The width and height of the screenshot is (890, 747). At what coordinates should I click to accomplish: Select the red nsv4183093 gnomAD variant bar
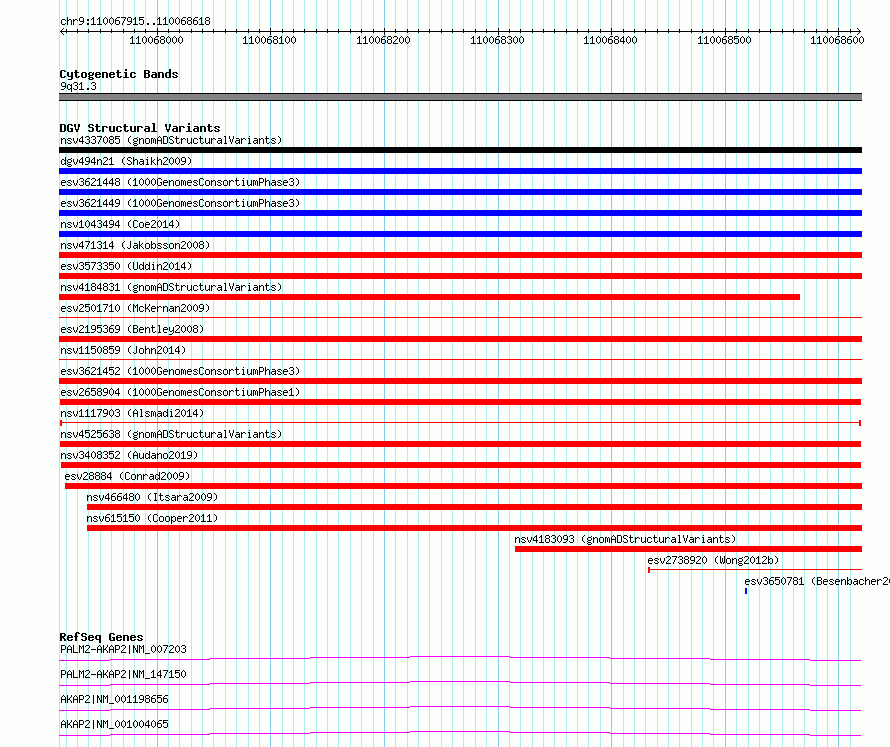pyautogui.click(x=688, y=549)
